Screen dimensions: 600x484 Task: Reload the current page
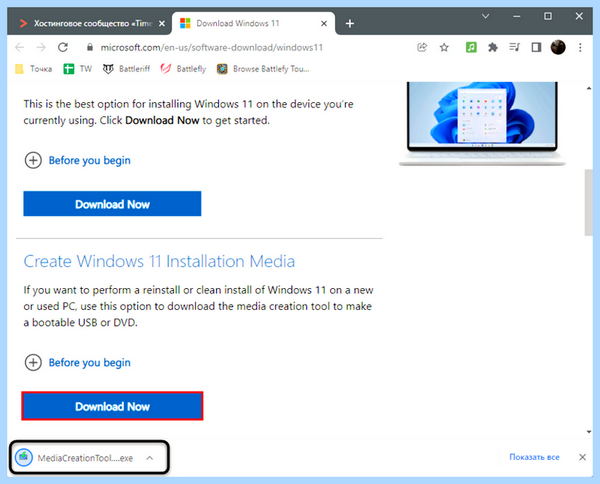click(63, 47)
